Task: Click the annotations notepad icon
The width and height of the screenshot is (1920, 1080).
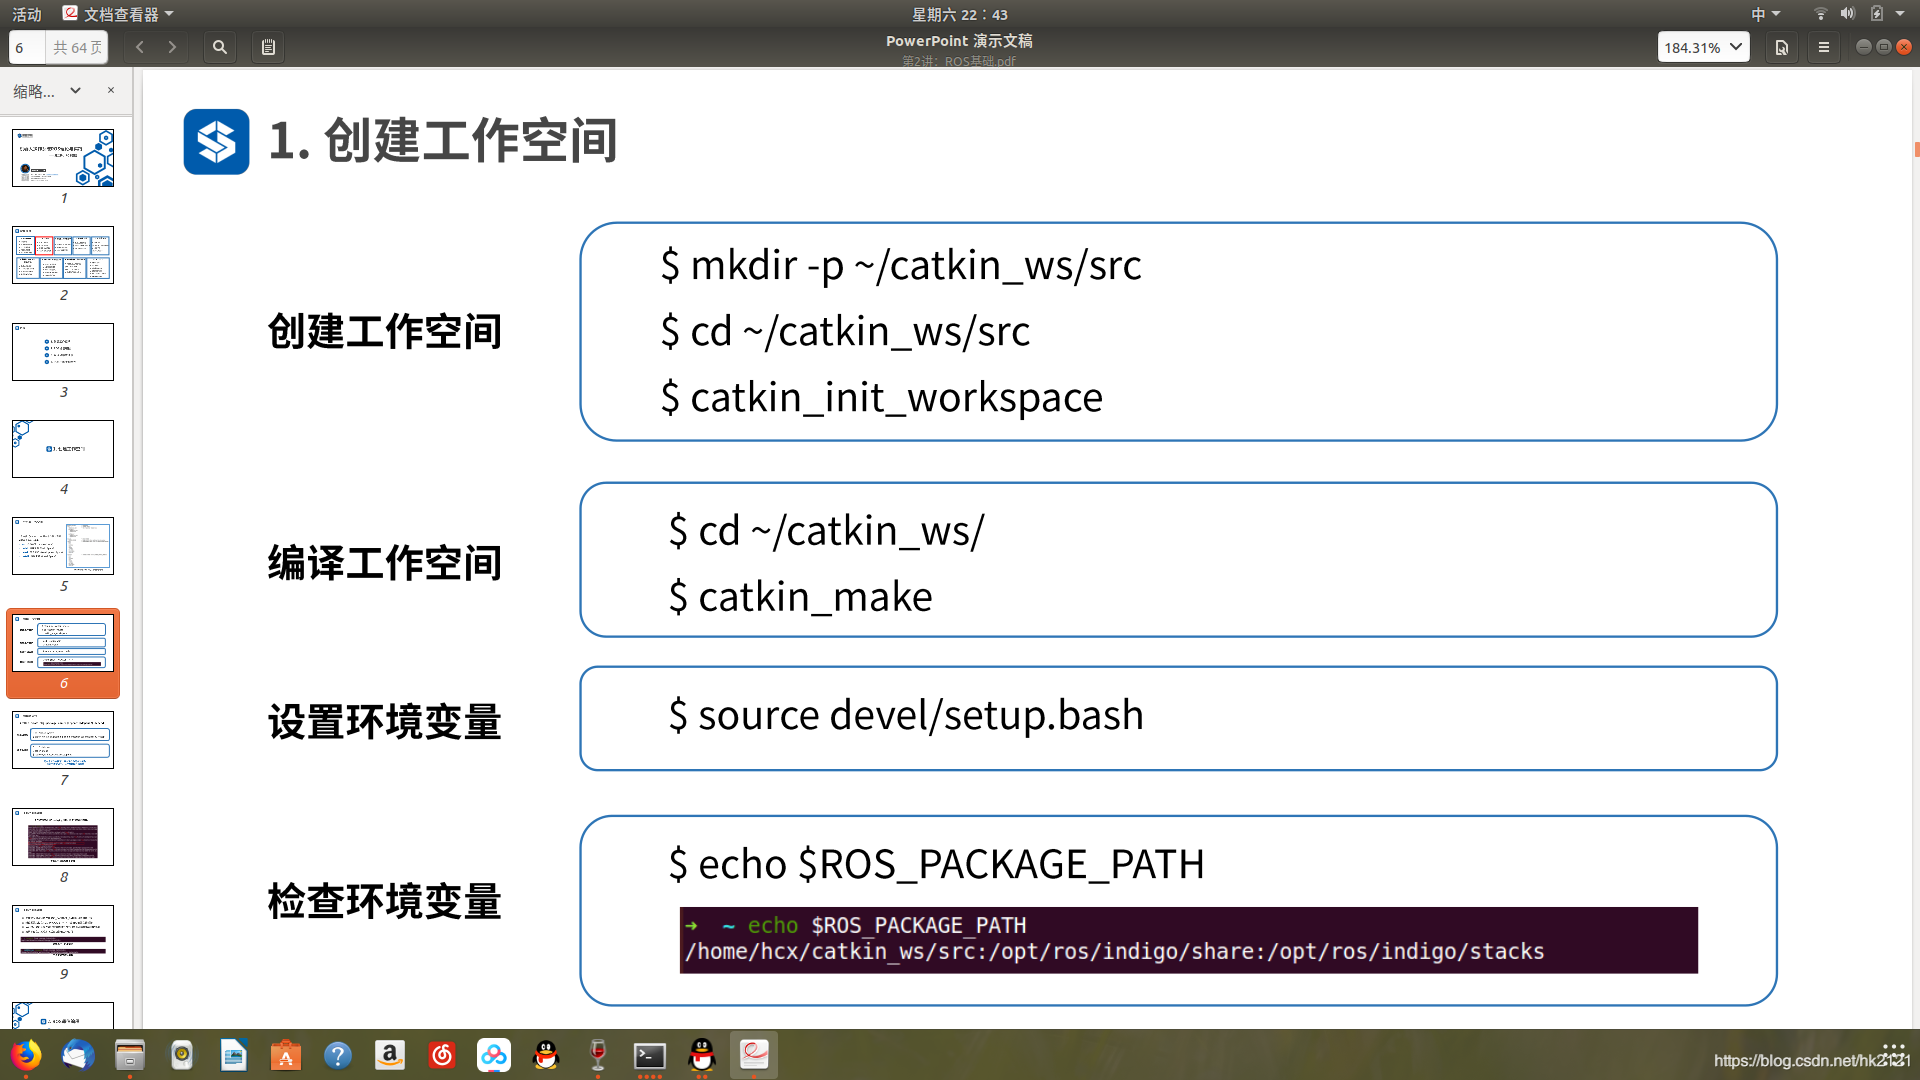Action: [x=268, y=47]
